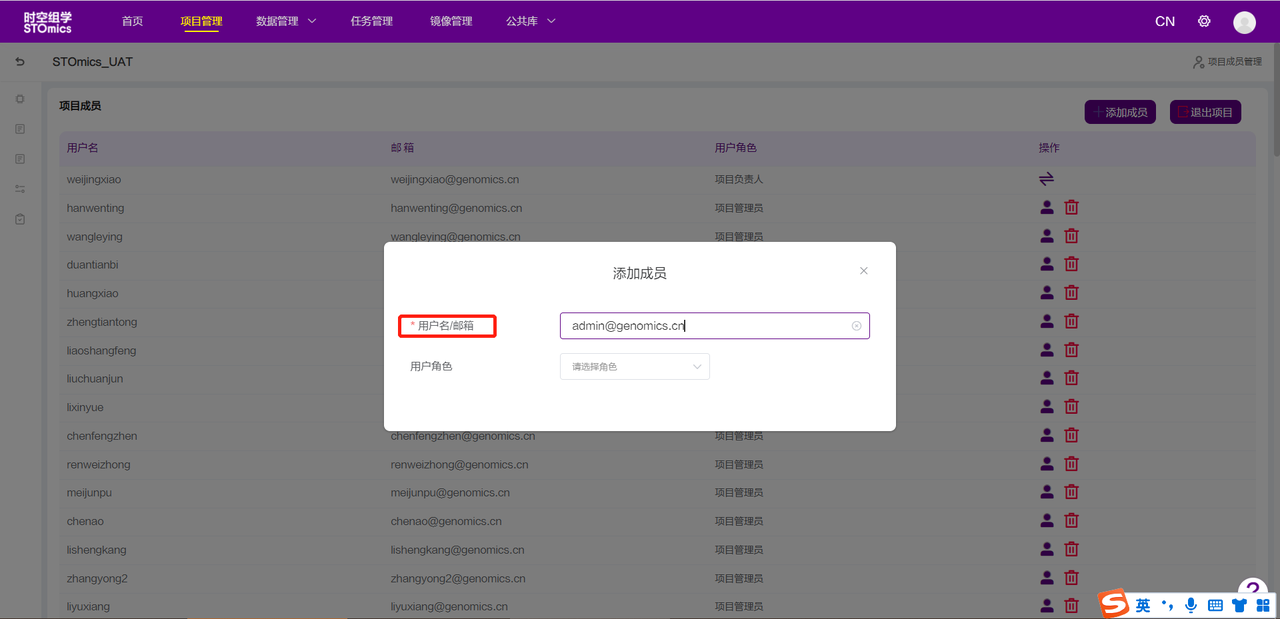Open the 用户角色 role dropdown
The image size is (1280, 619).
[x=635, y=367]
